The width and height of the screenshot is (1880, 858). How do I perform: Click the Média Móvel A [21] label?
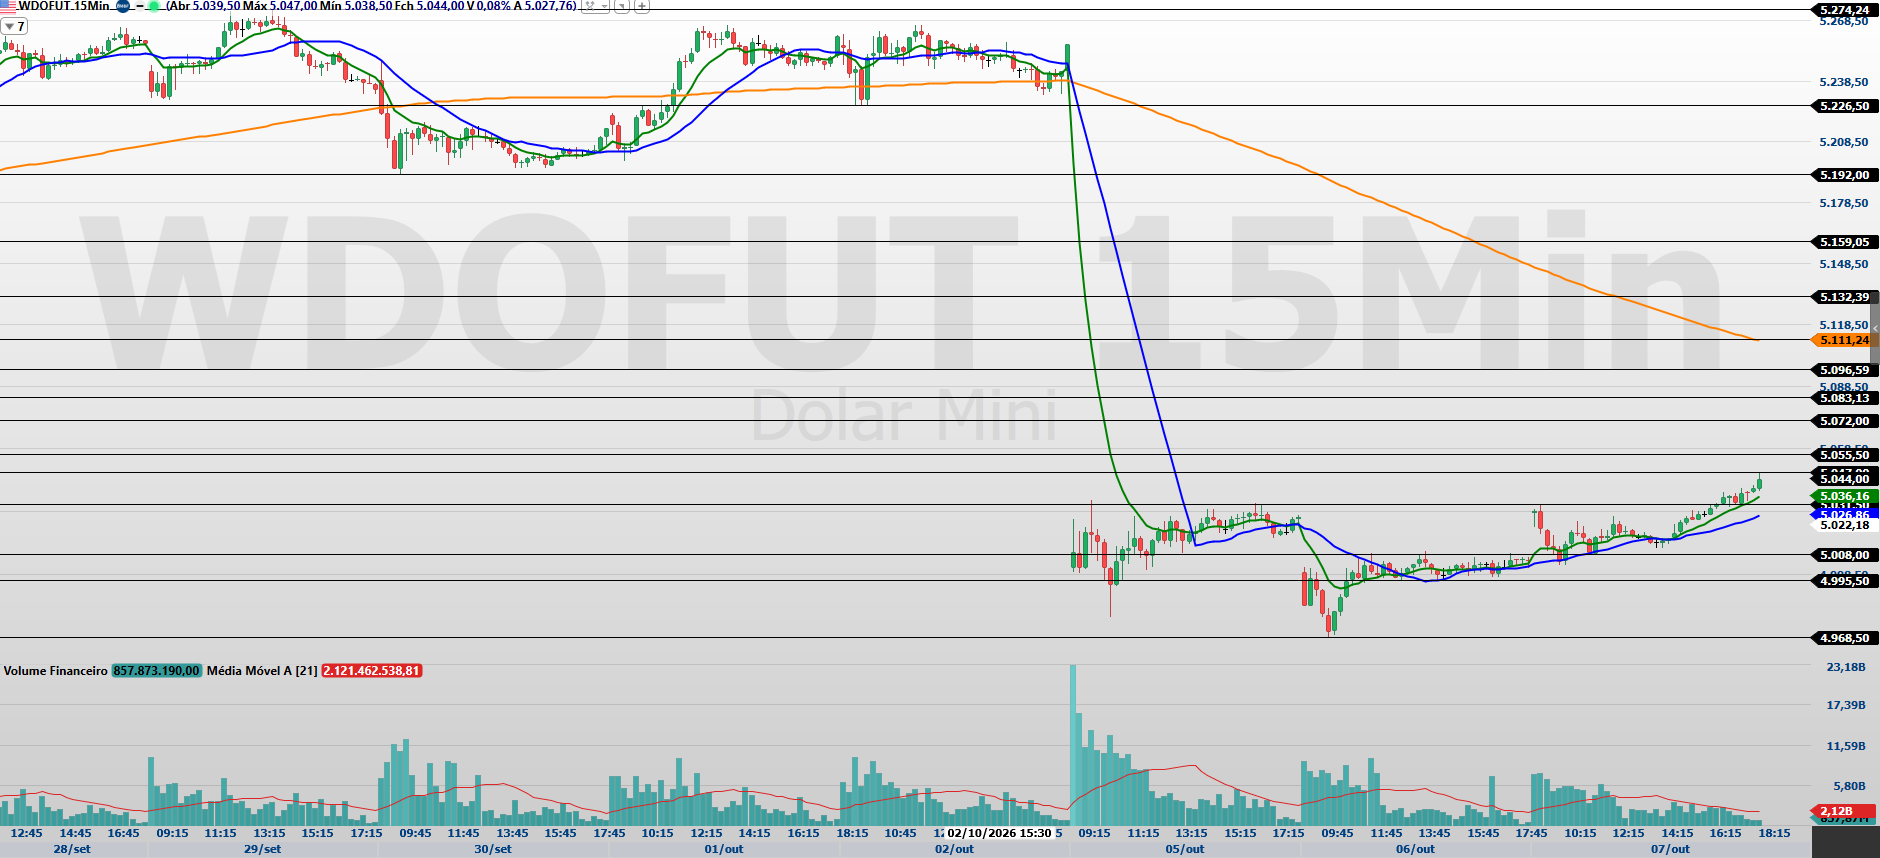[262, 671]
